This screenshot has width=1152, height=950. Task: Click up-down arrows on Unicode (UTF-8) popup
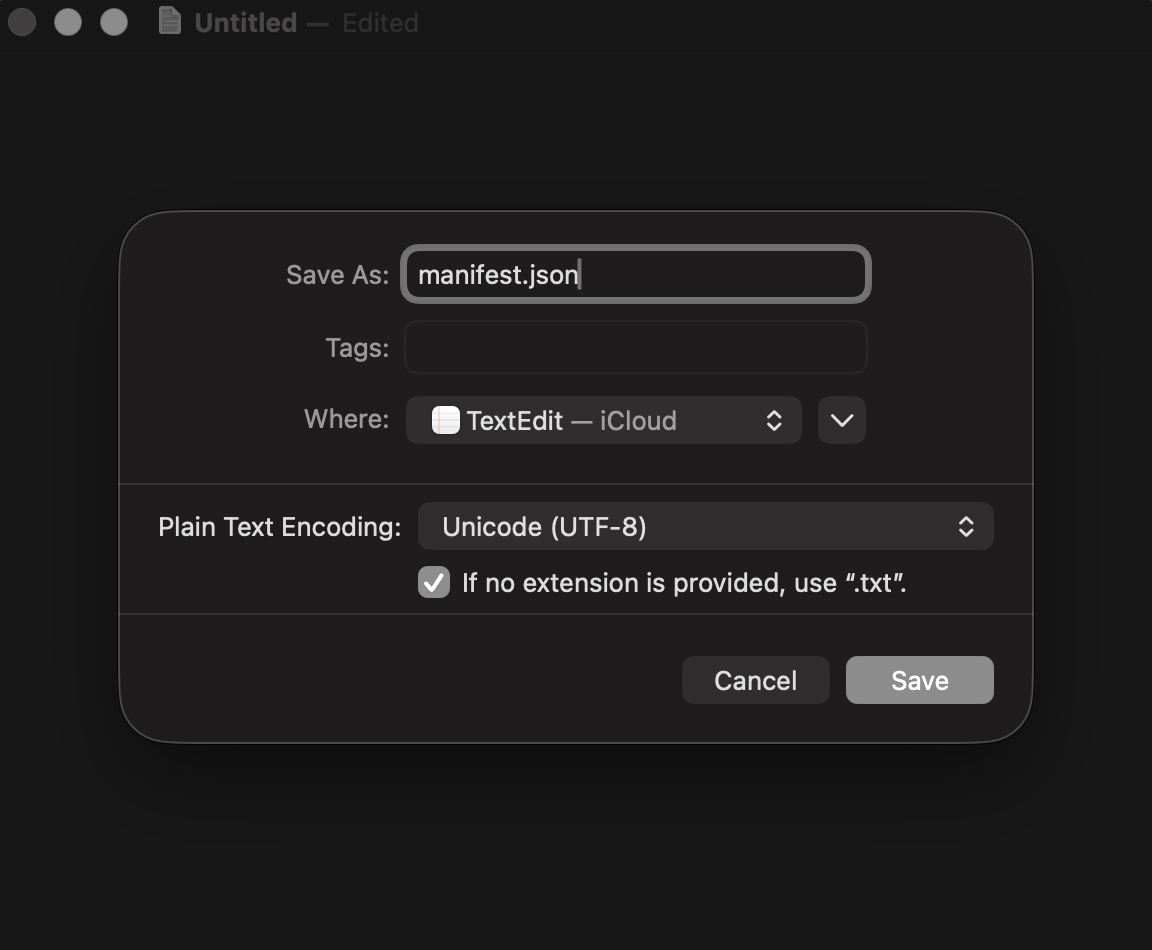(x=966, y=526)
